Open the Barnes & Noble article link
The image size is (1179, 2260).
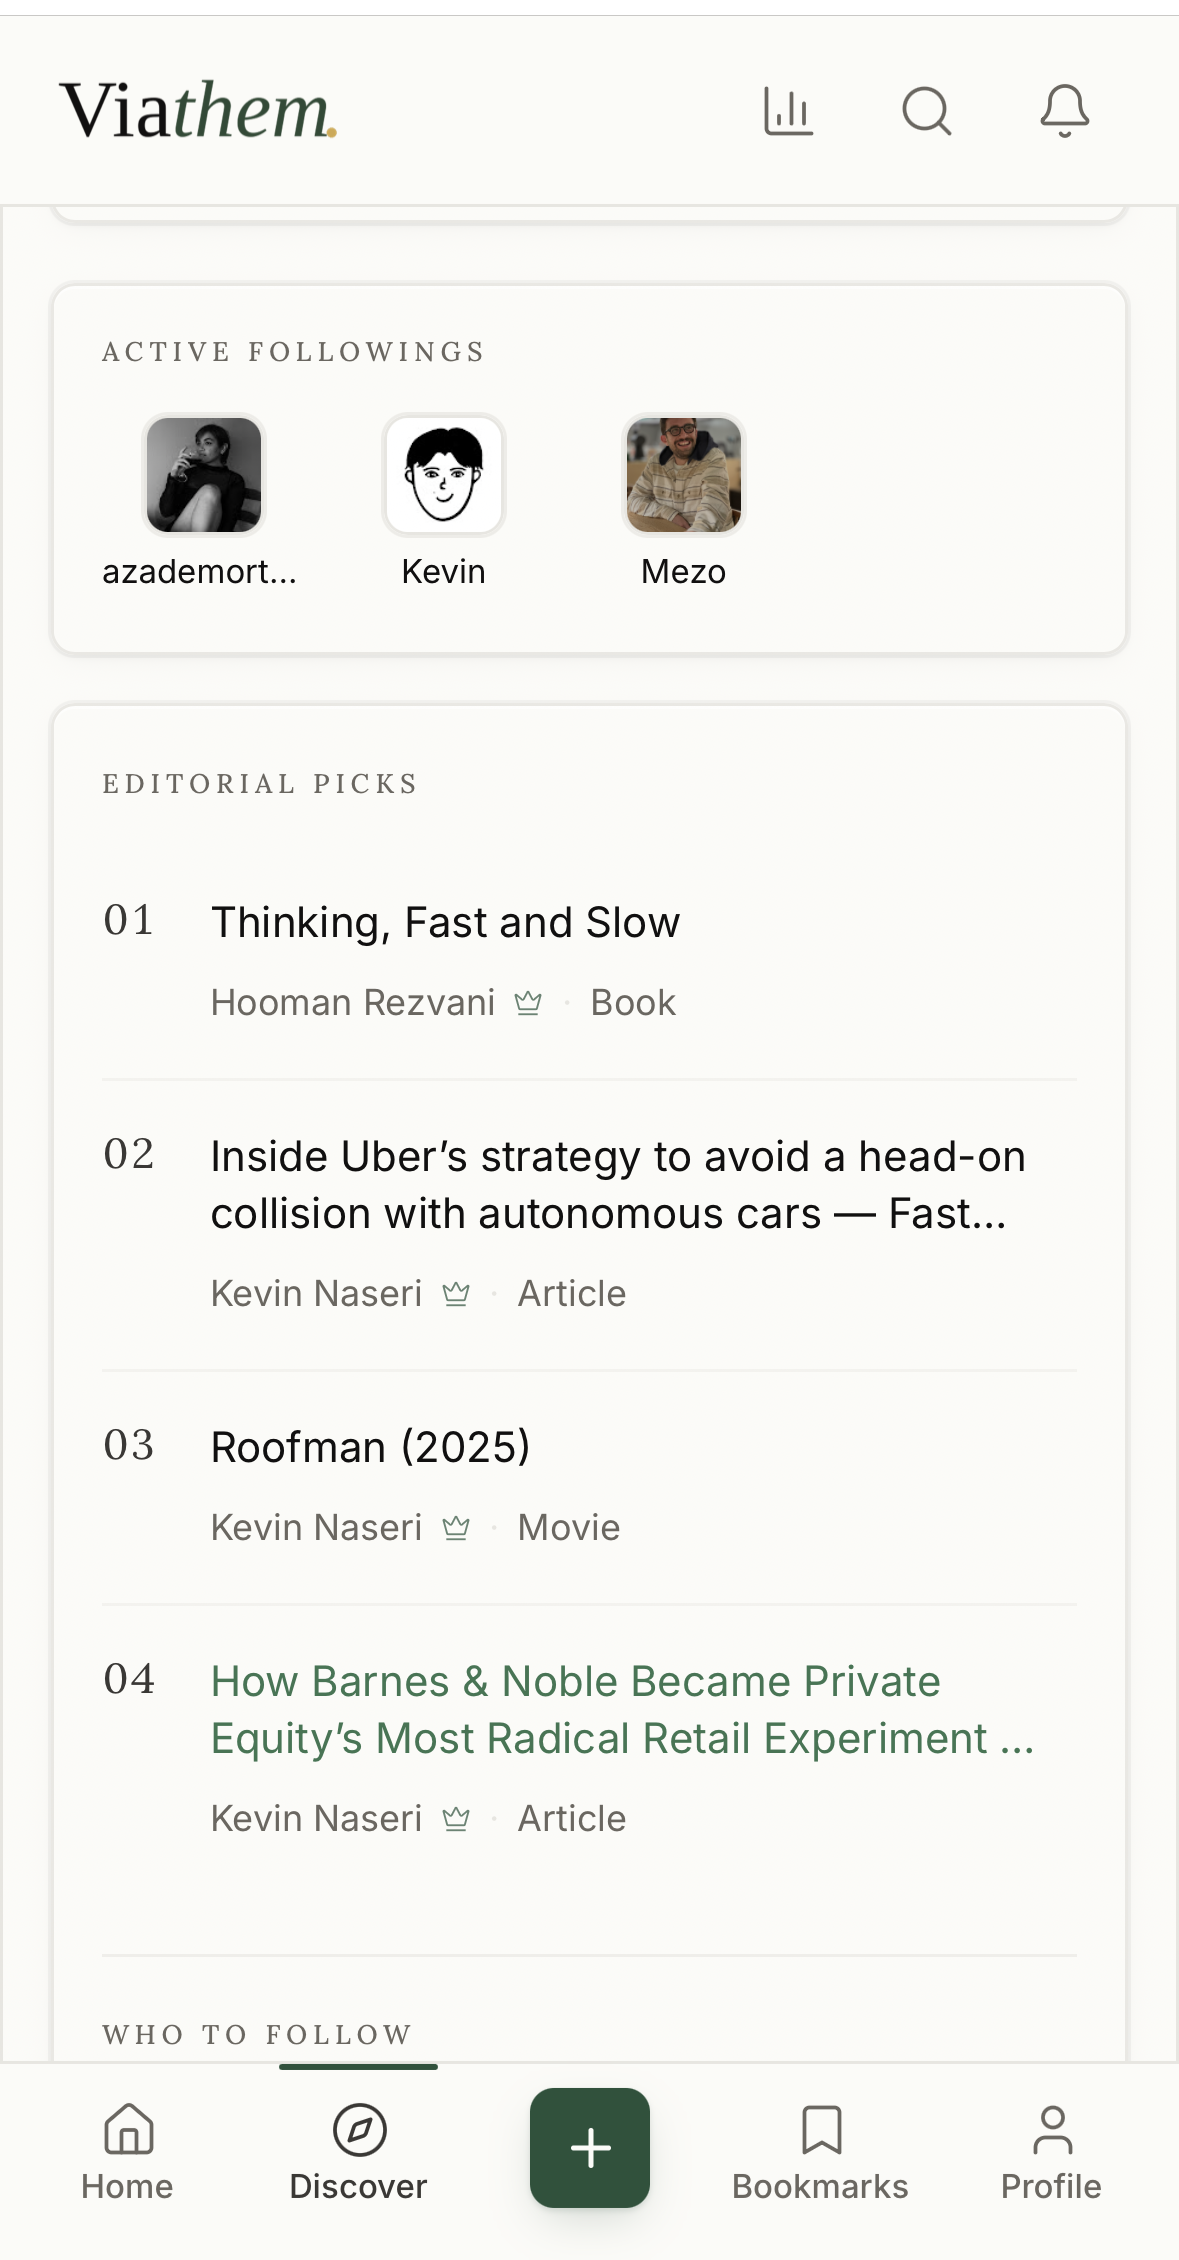click(622, 1710)
